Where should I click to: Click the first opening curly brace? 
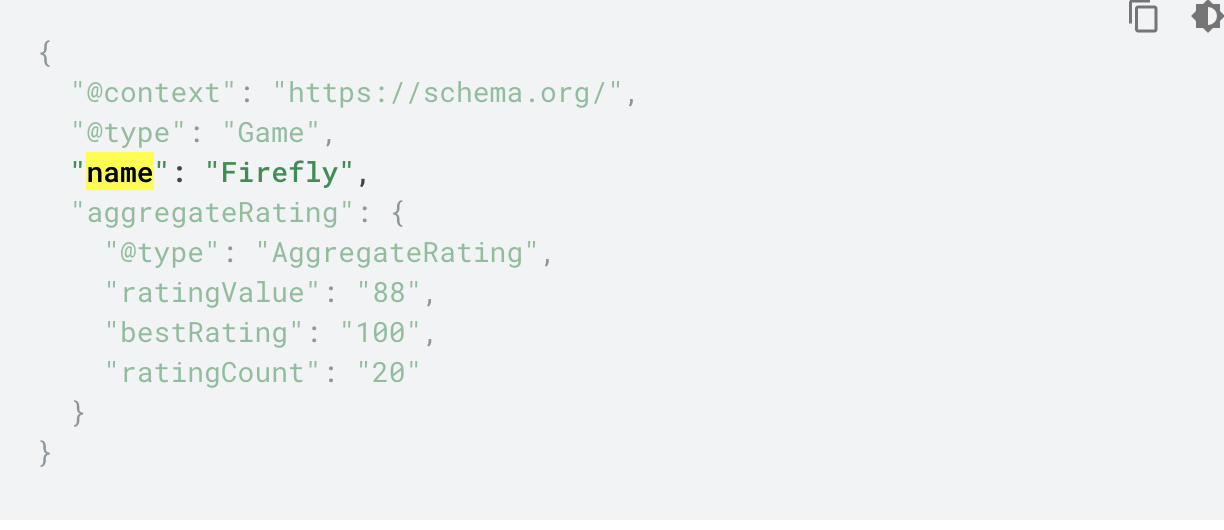click(x=45, y=53)
